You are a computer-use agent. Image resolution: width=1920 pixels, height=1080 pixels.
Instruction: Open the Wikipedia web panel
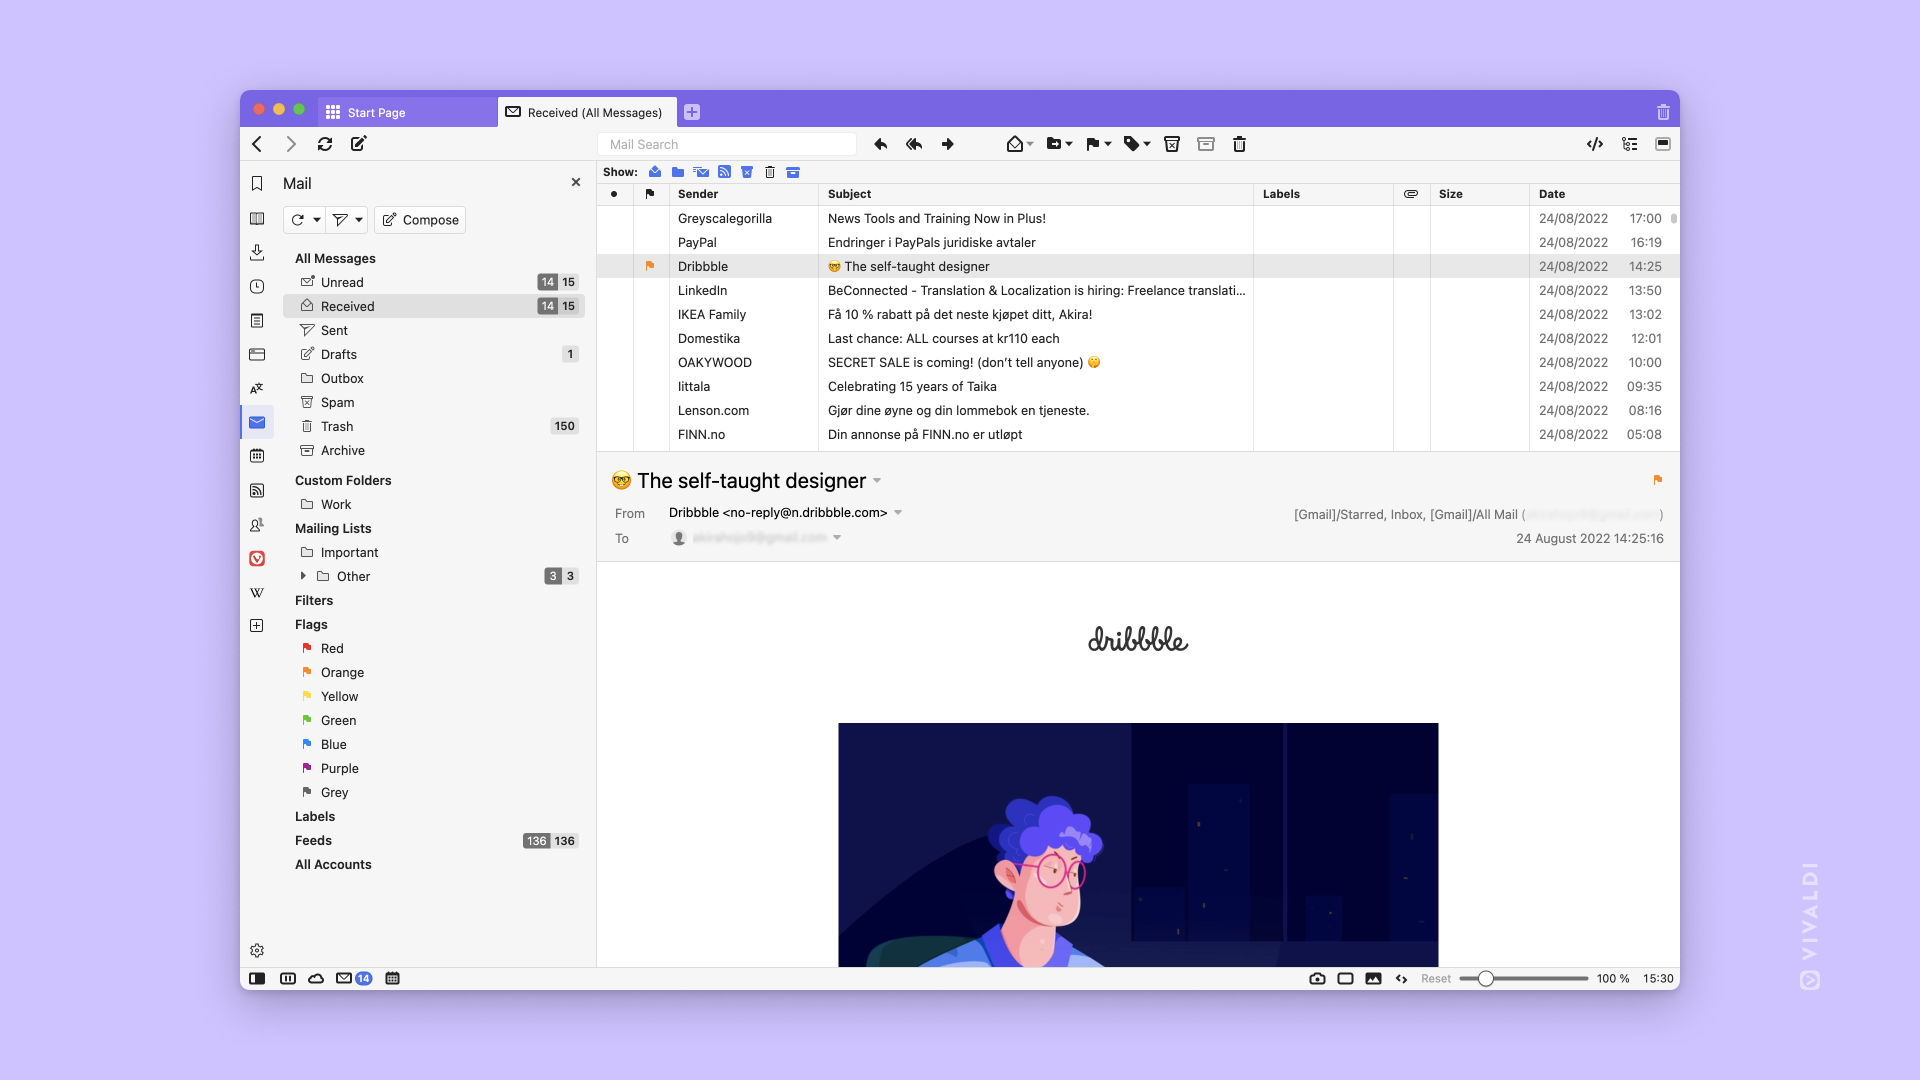[257, 592]
